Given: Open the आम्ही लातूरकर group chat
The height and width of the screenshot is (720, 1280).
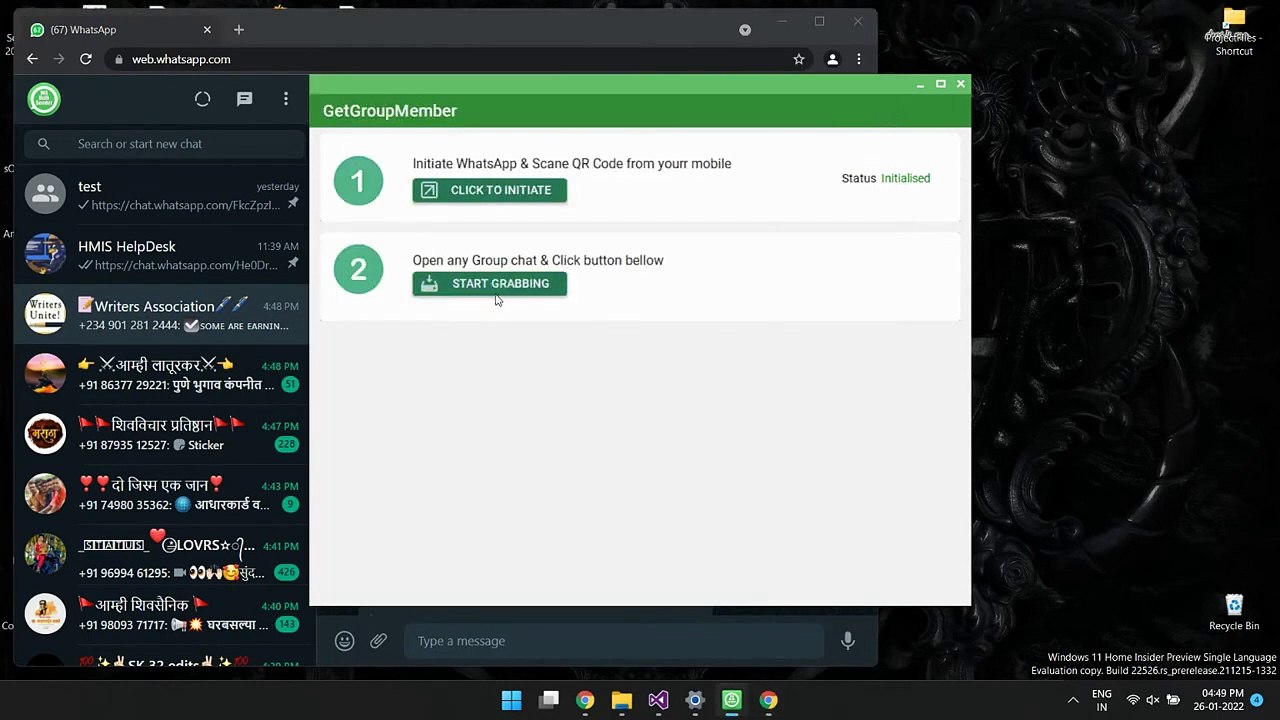Looking at the screenshot, I should pos(162,375).
